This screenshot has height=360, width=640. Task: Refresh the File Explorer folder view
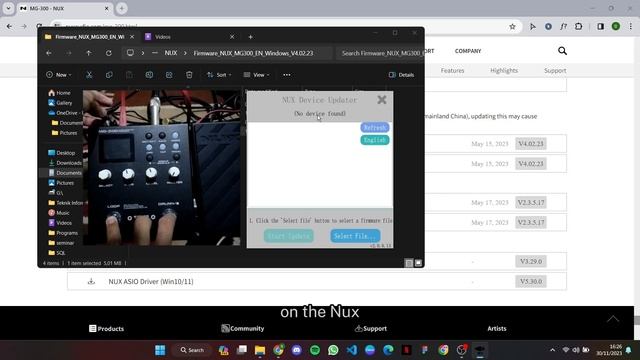pyautogui.click(x=109, y=53)
